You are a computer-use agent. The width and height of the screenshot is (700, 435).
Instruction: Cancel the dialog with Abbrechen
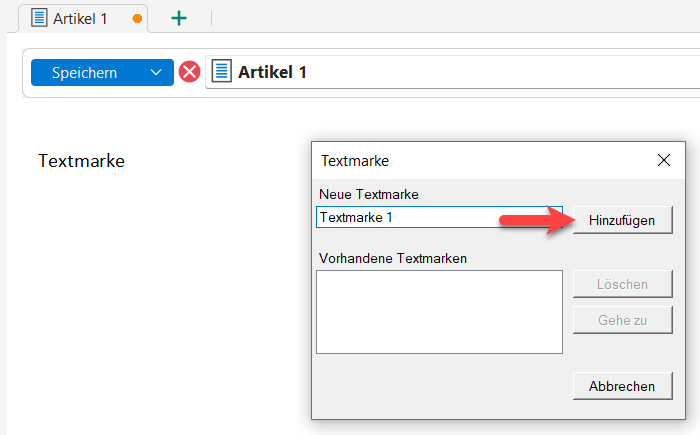622,385
